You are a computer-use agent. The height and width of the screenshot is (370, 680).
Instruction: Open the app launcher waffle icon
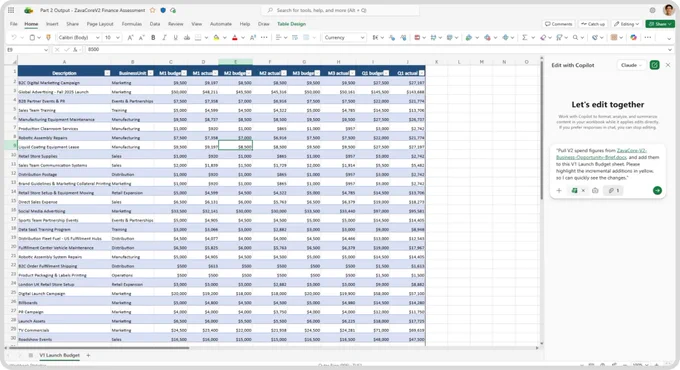[11, 10]
